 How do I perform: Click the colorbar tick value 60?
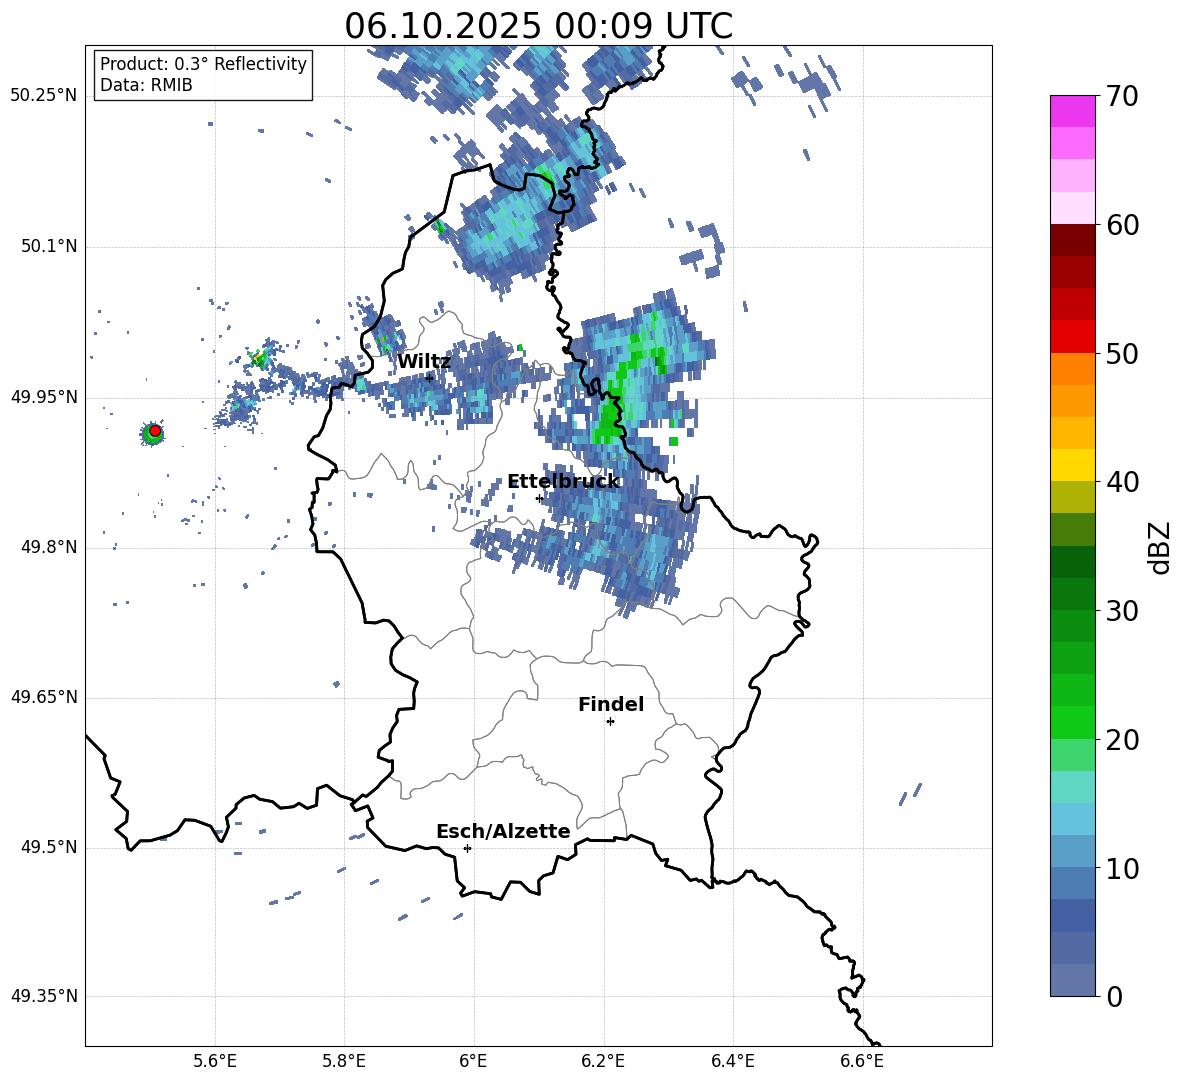1122,225
